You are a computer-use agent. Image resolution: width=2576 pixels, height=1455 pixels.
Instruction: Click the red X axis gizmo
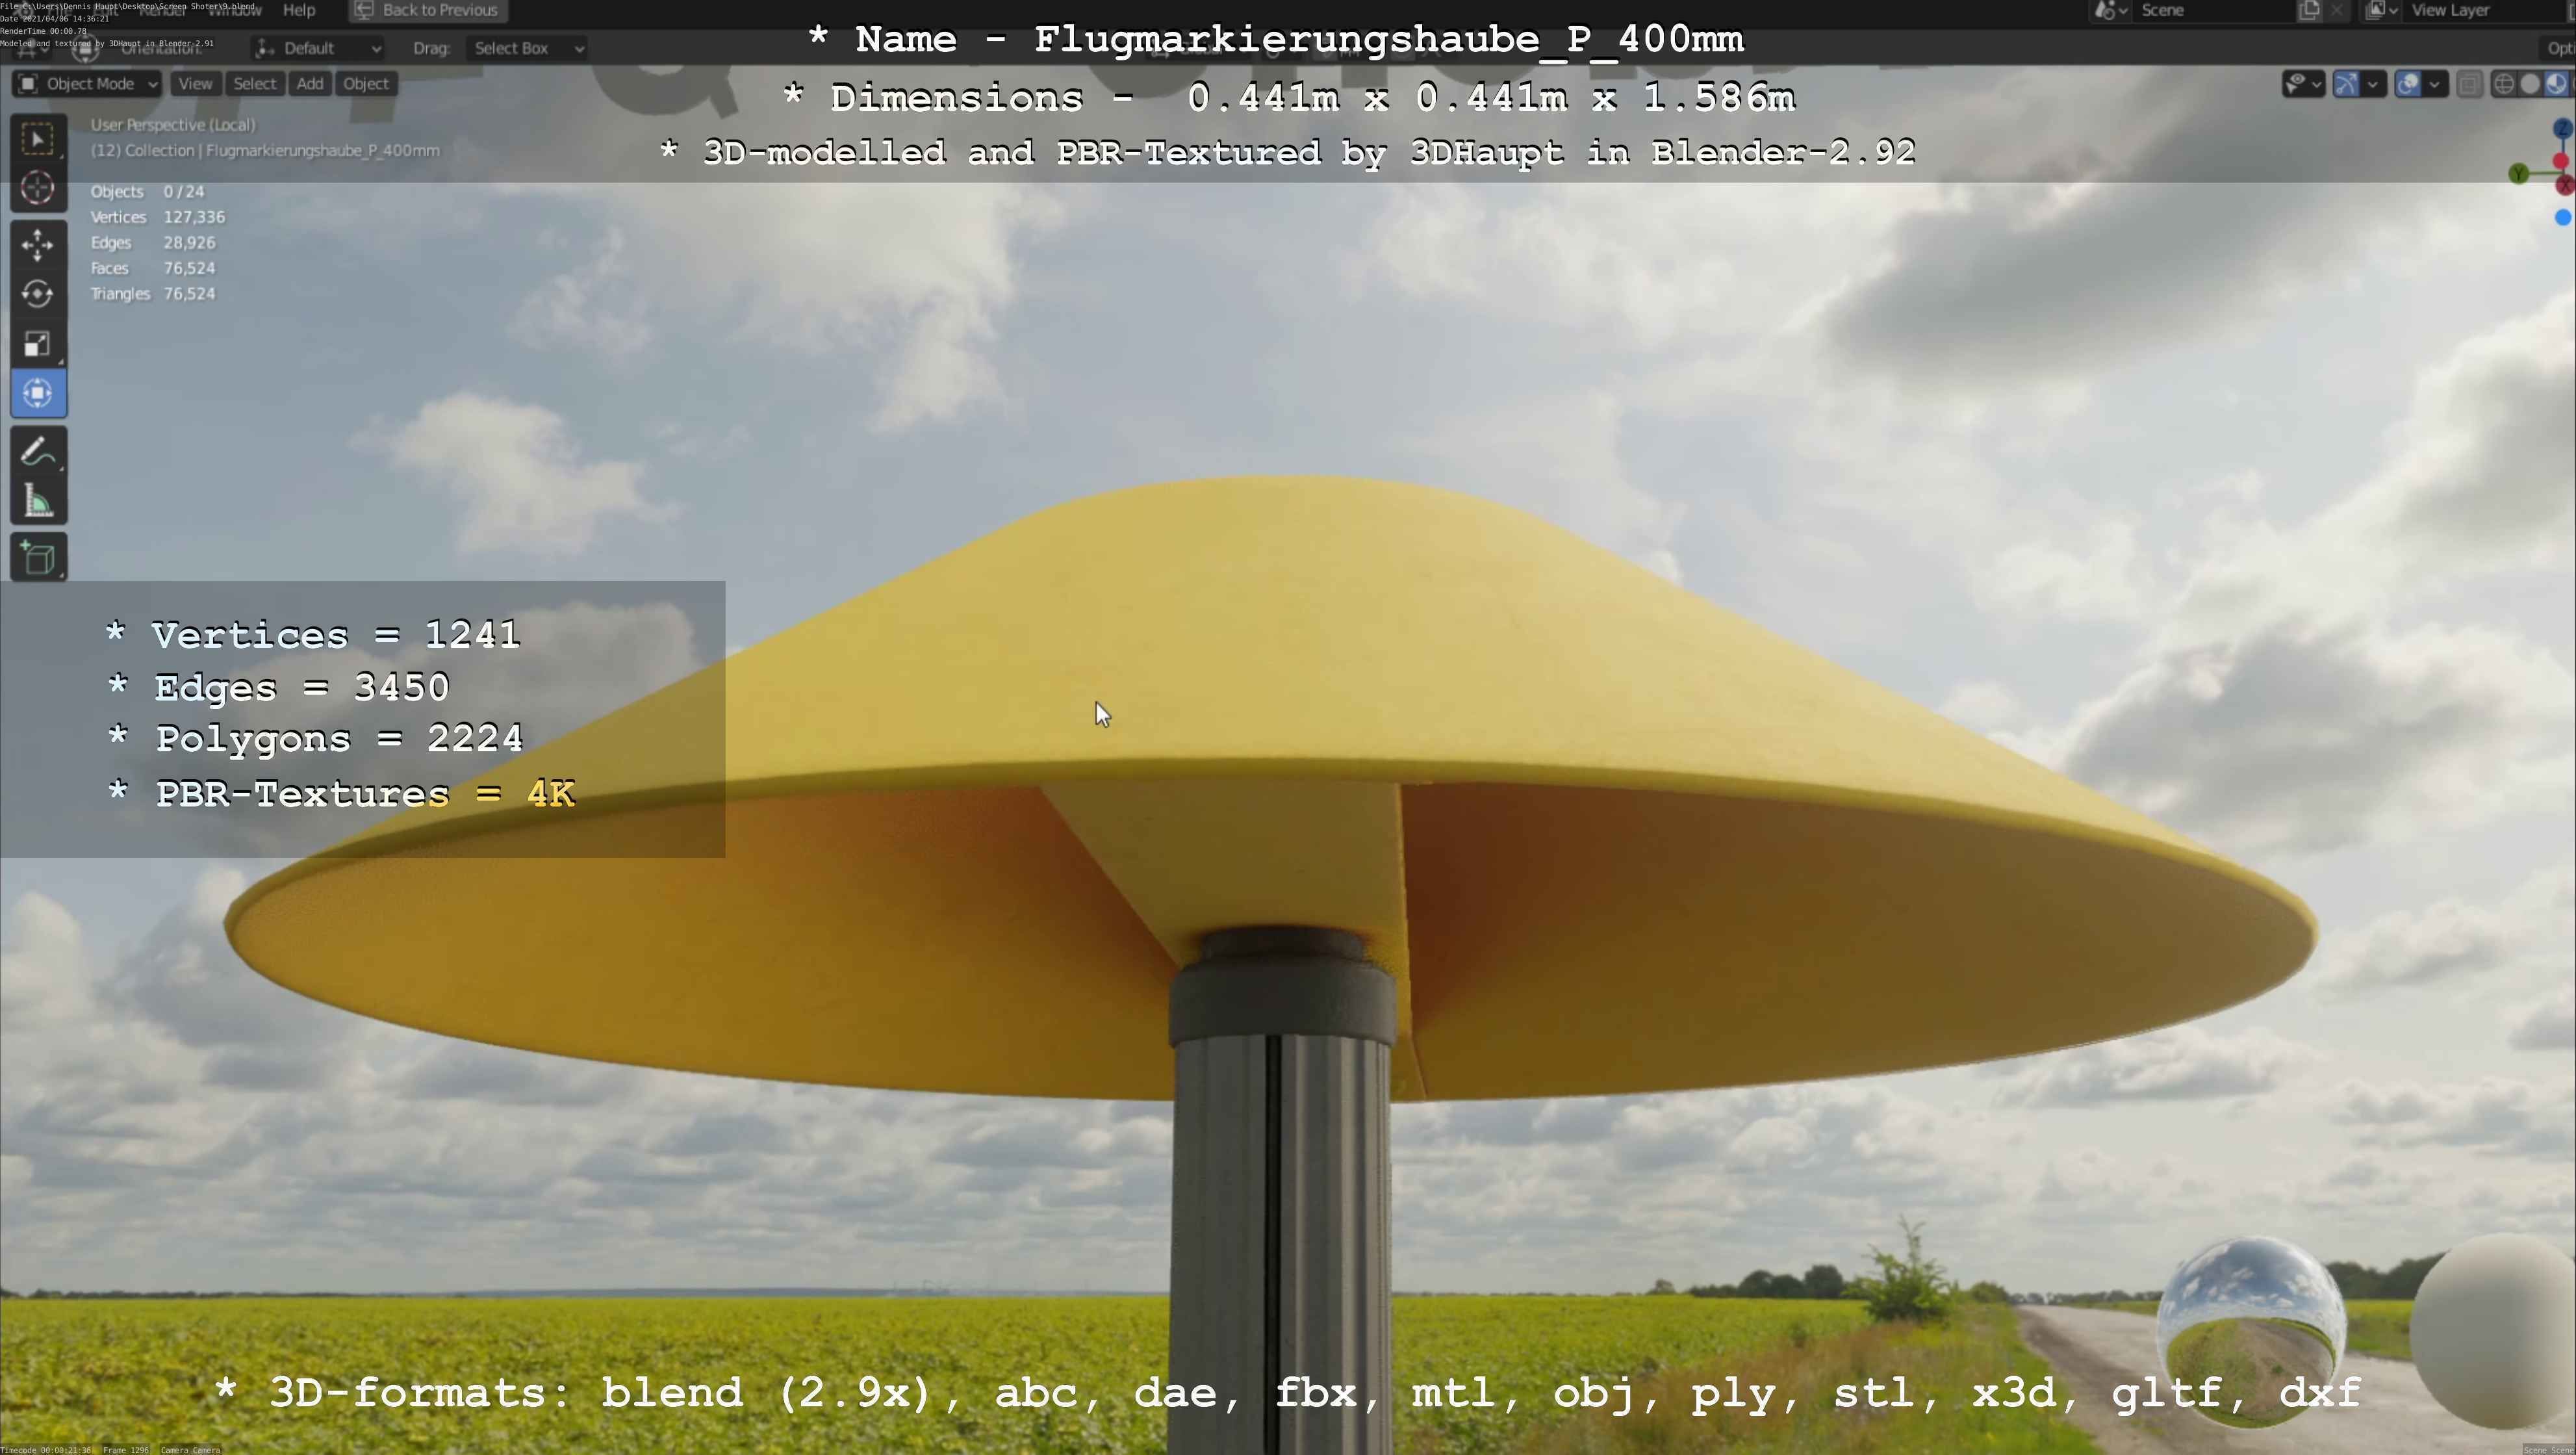click(x=2564, y=185)
